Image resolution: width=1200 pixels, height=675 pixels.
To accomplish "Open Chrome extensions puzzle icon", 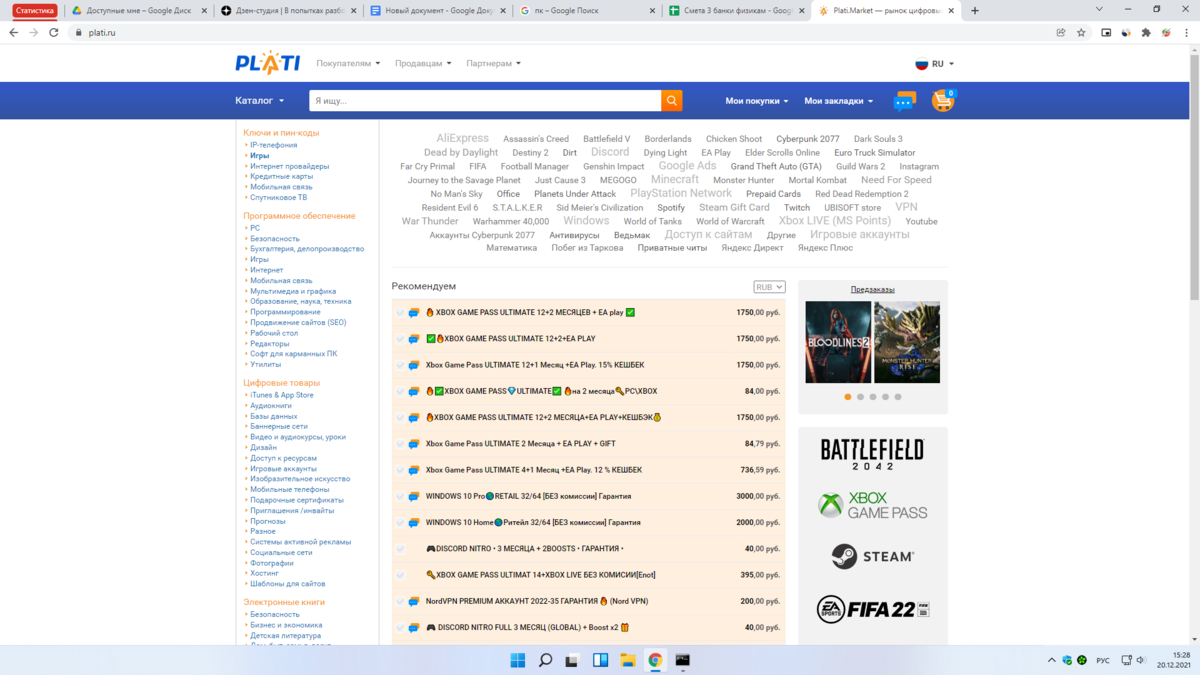I will click(1146, 32).
